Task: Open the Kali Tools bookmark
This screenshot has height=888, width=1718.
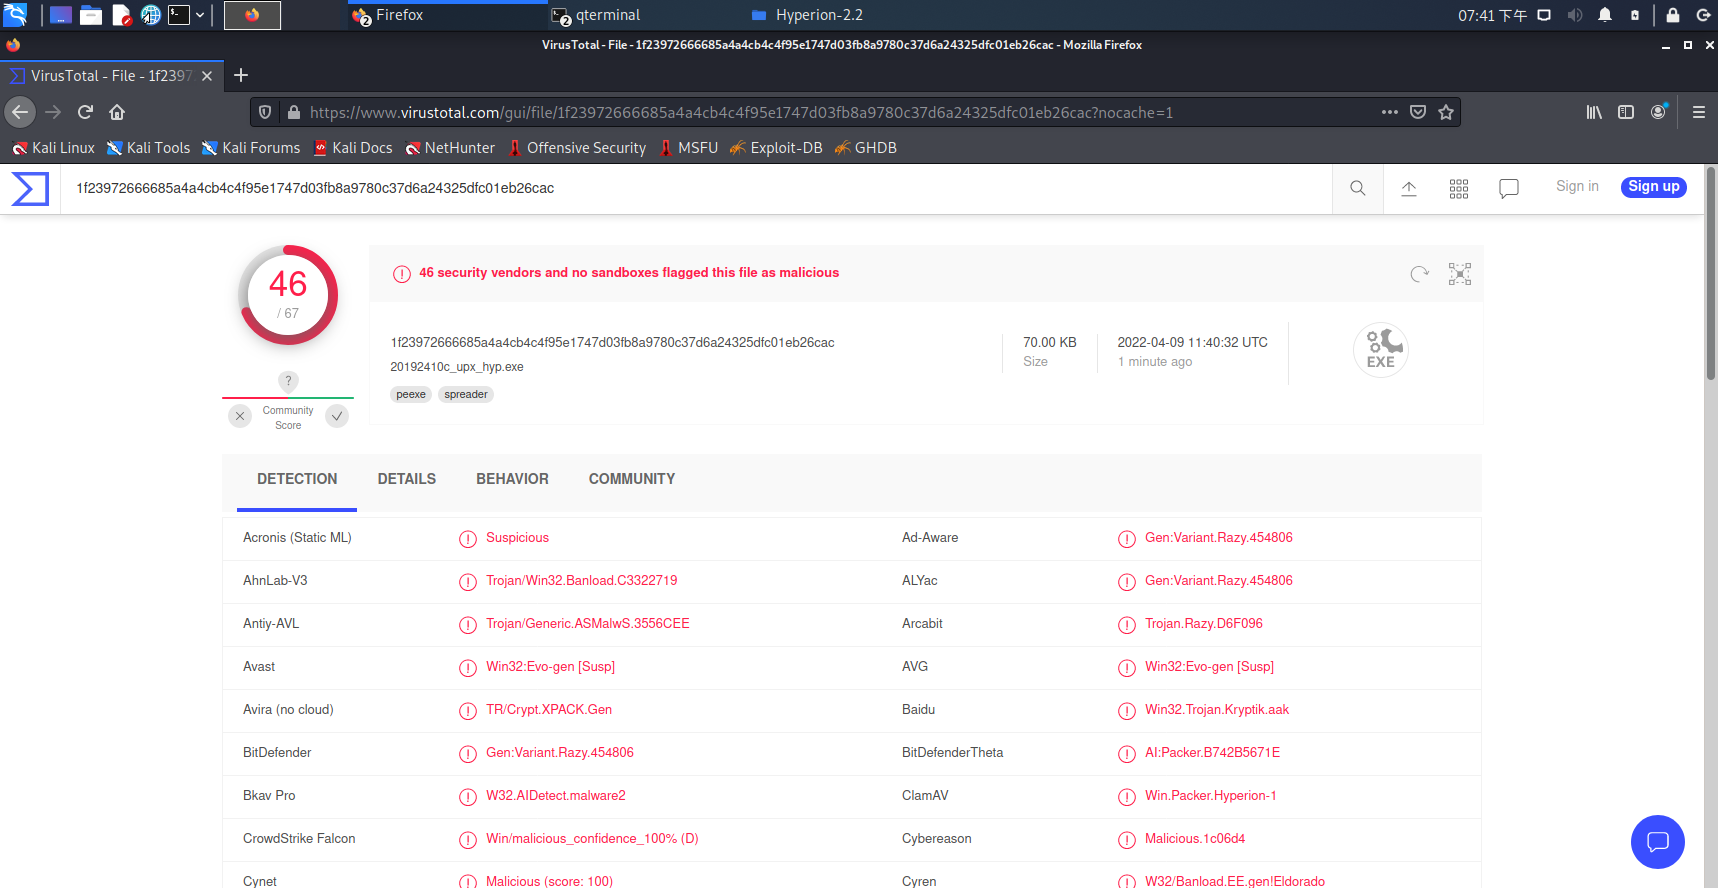Action: click(149, 148)
